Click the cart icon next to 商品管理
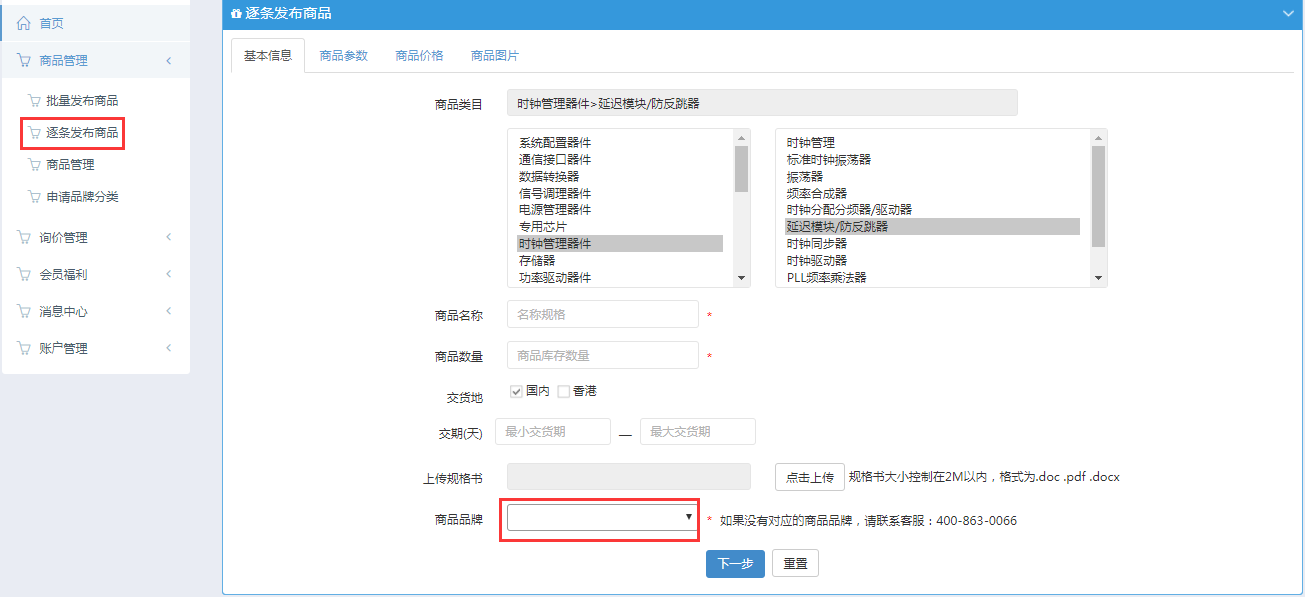 23,61
